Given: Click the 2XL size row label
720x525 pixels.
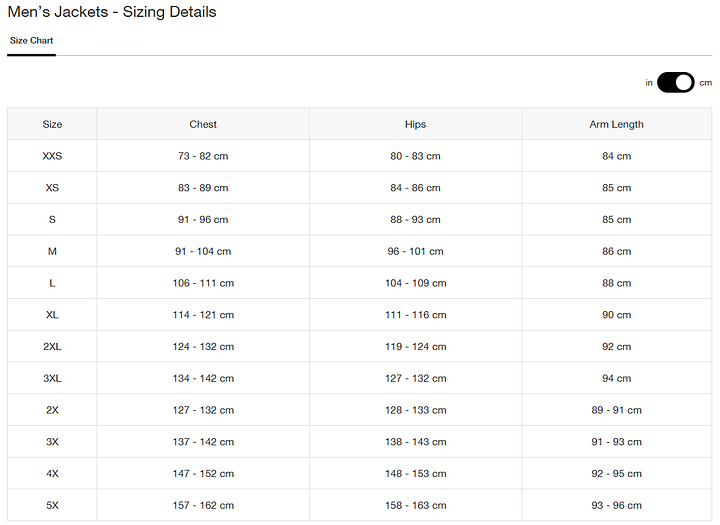Looking at the screenshot, I should (x=52, y=347).
